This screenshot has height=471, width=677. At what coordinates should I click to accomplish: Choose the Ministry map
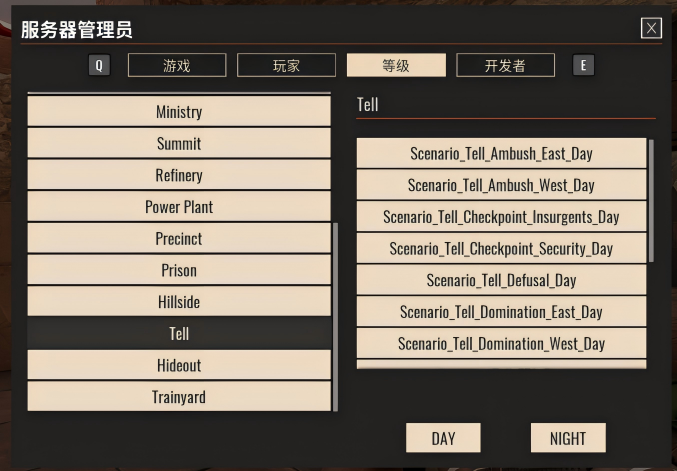tap(179, 112)
